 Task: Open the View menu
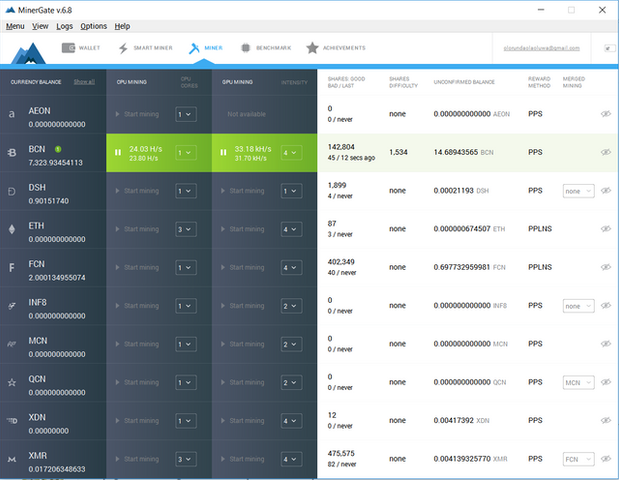pos(40,26)
